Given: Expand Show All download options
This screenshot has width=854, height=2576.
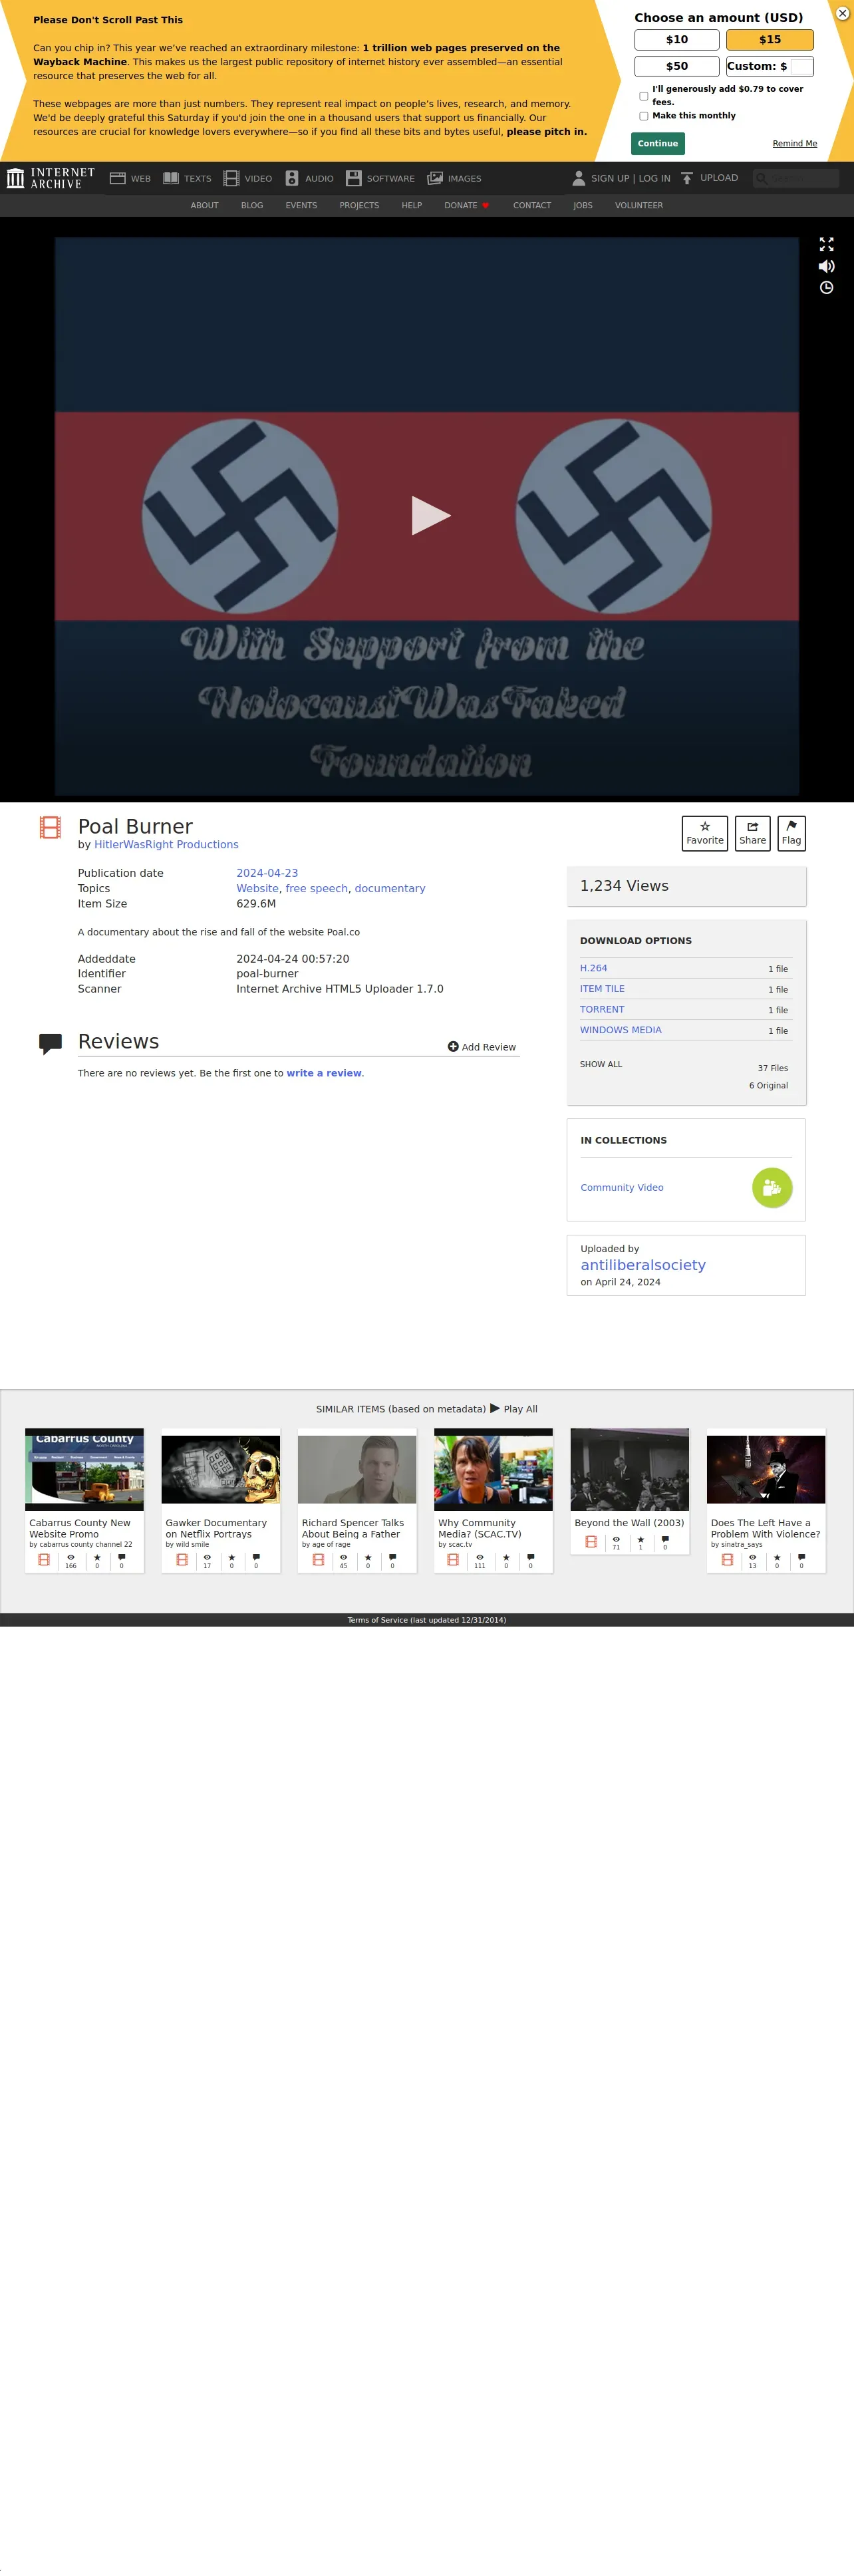Looking at the screenshot, I should (601, 1064).
